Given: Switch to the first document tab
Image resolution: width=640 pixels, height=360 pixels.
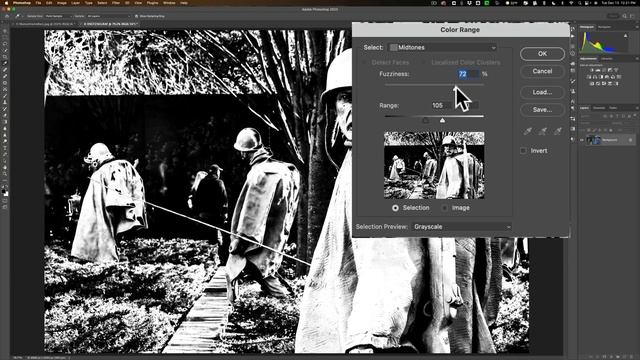Looking at the screenshot, I should (x=45, y=24).
